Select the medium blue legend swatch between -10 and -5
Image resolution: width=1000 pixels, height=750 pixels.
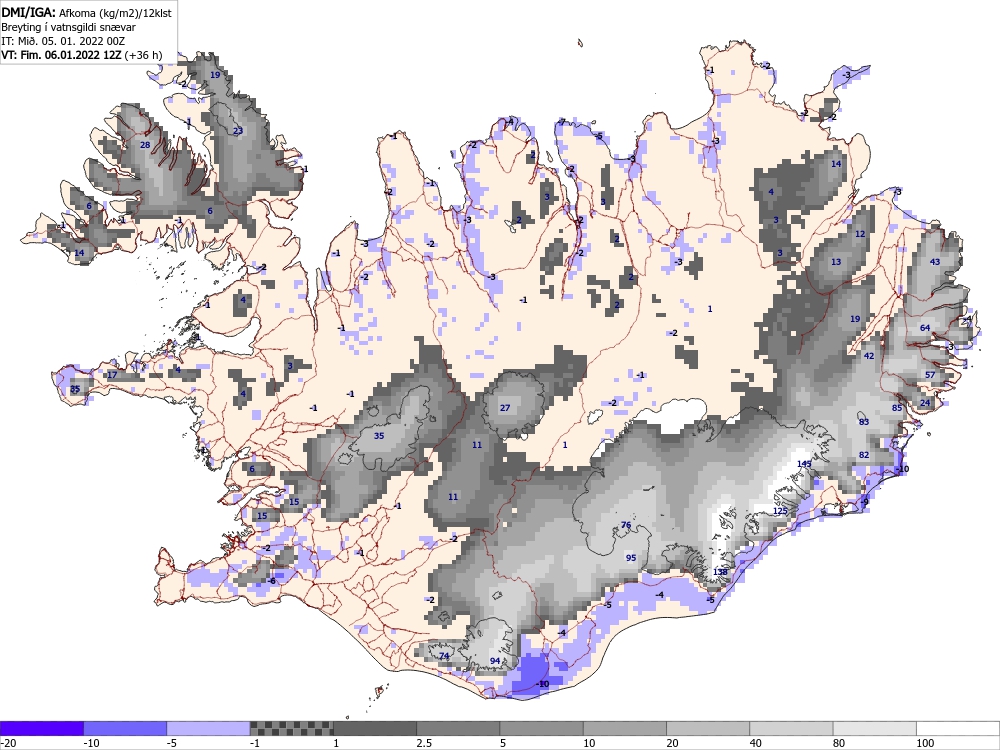click(125, 728)
